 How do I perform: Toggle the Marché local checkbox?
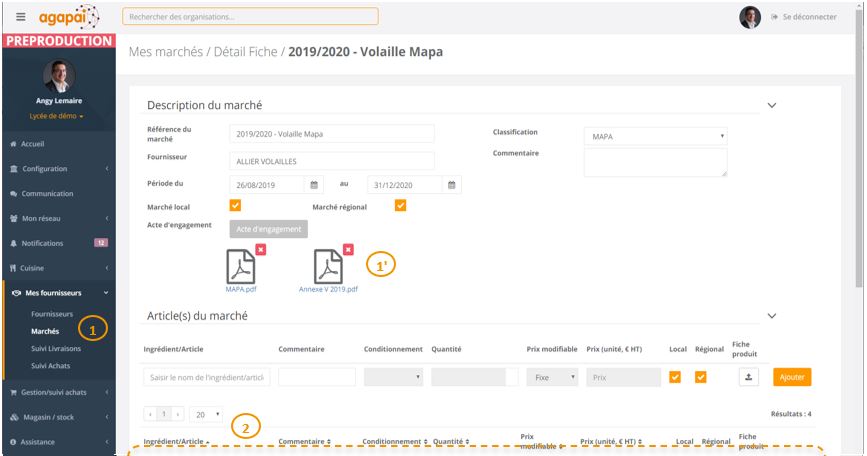pos(235,206)
